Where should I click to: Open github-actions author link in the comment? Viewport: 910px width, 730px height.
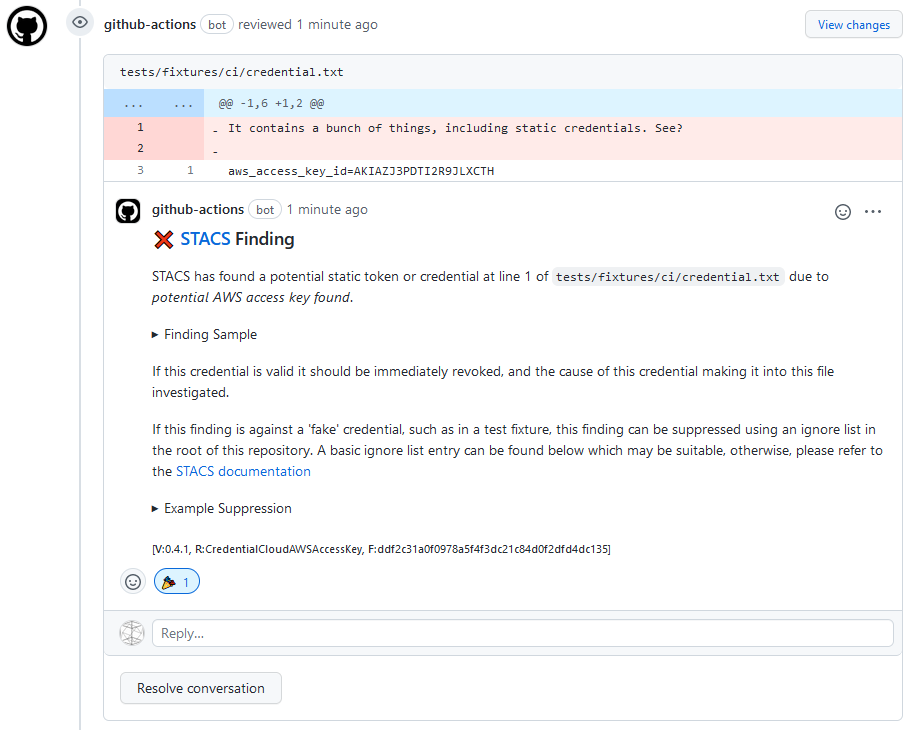198,209
